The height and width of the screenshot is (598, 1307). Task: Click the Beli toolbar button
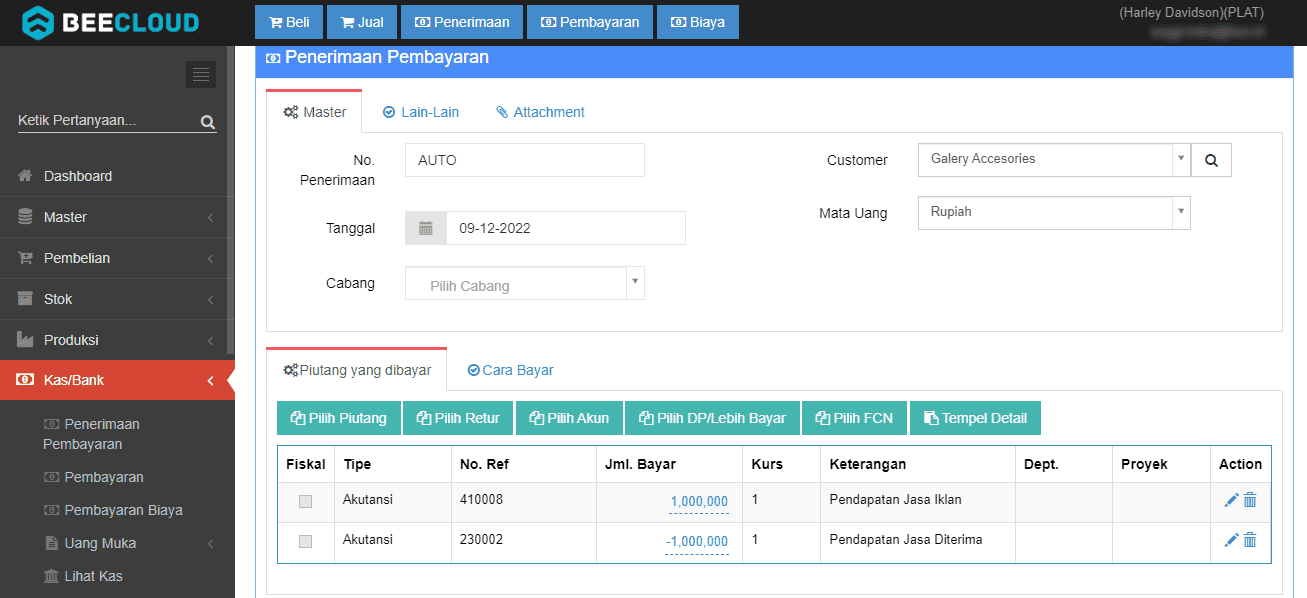coord(289,22)
